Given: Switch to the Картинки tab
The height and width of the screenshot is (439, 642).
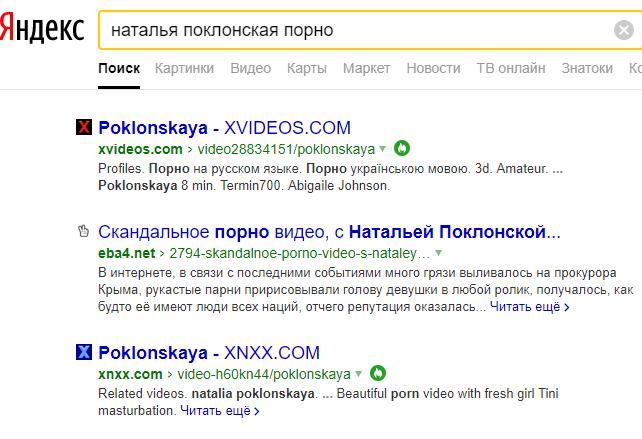Looking at the screenshot, I should click(x=184, y=69).
